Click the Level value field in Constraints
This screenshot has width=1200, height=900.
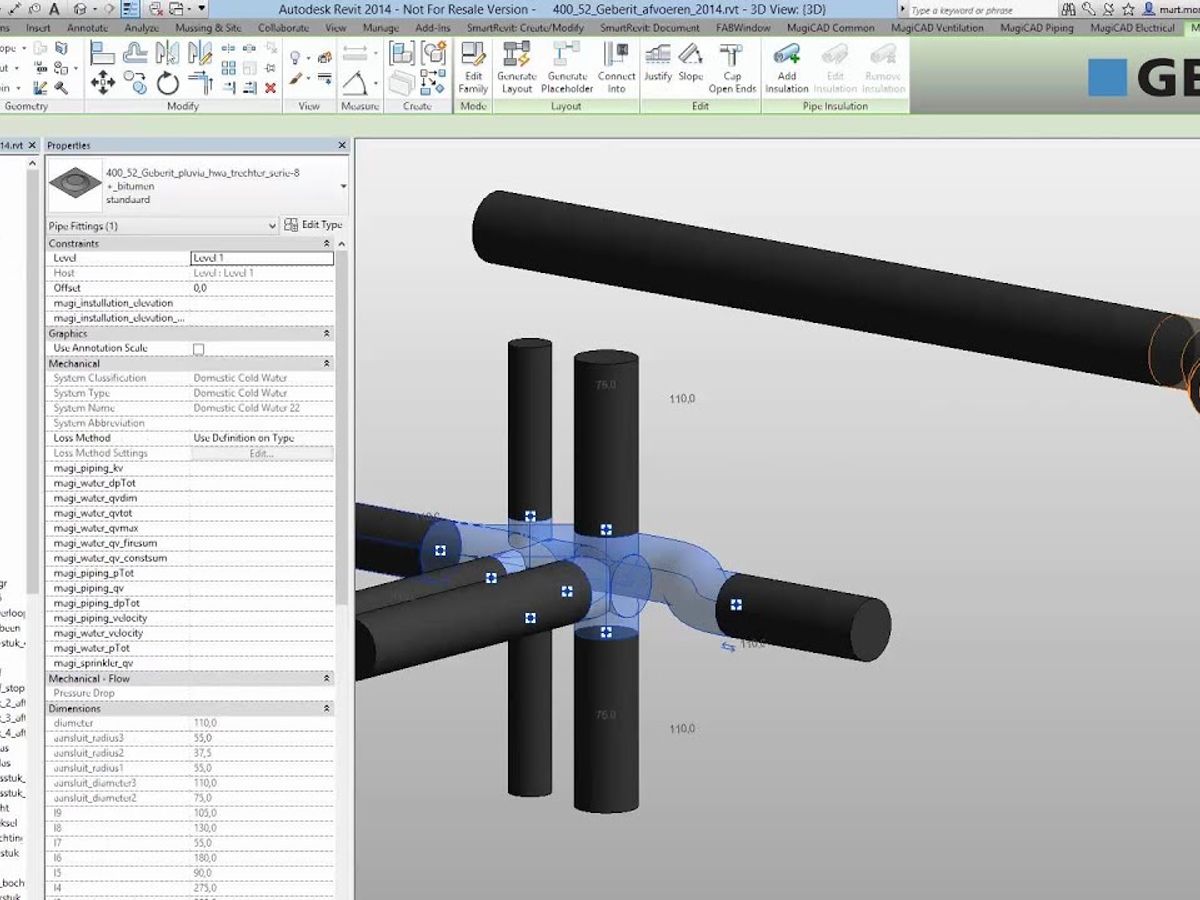[262, 258]
